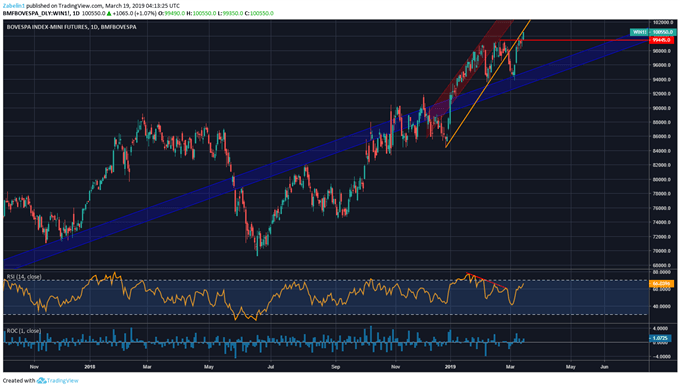Select the red RSI divergence trendline

click(486, 281)
